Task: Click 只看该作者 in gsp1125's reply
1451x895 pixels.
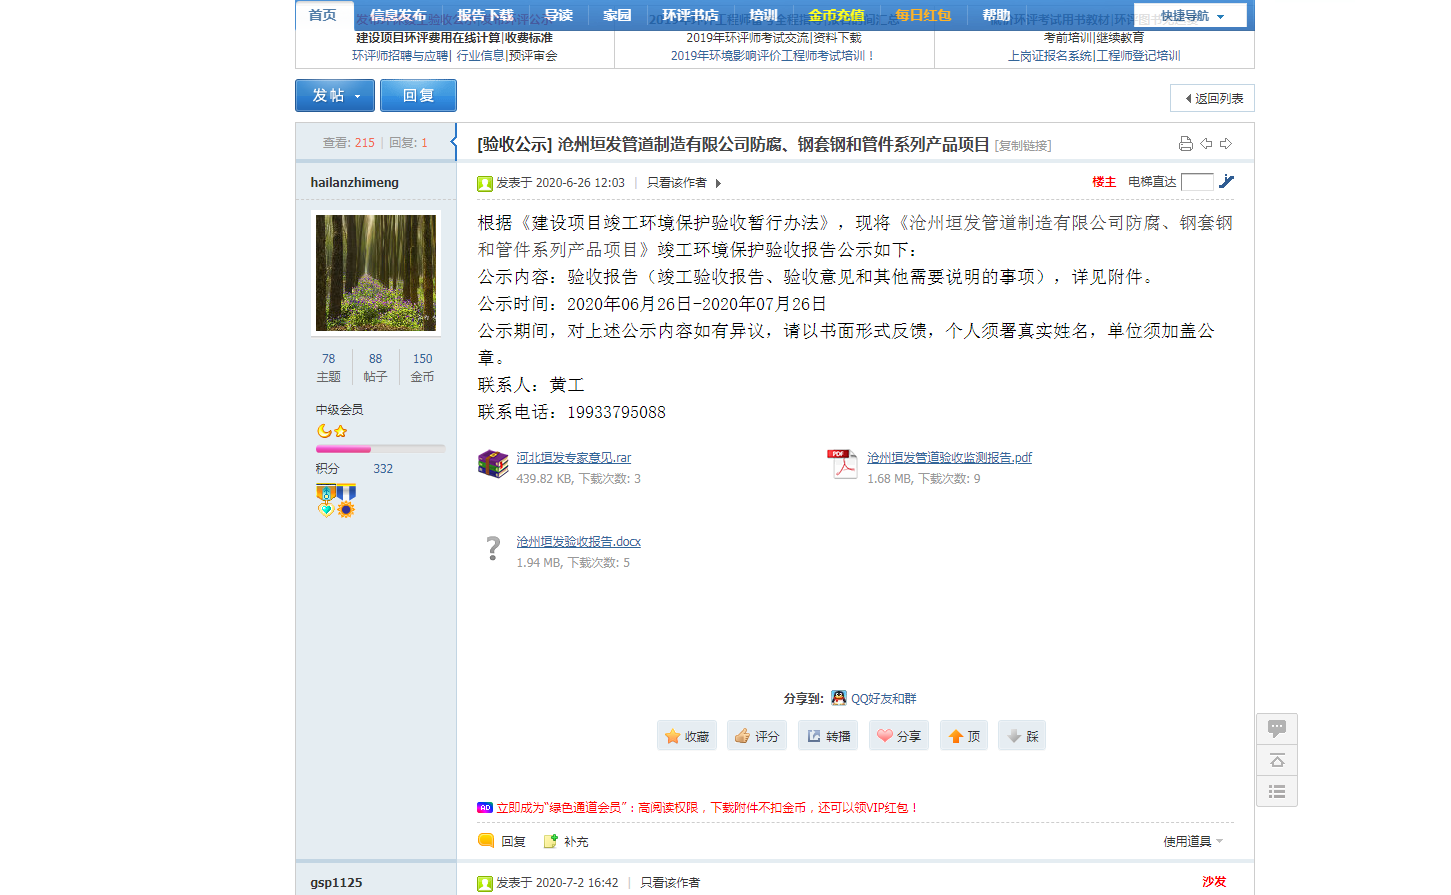Action: (x=670, y=883)
